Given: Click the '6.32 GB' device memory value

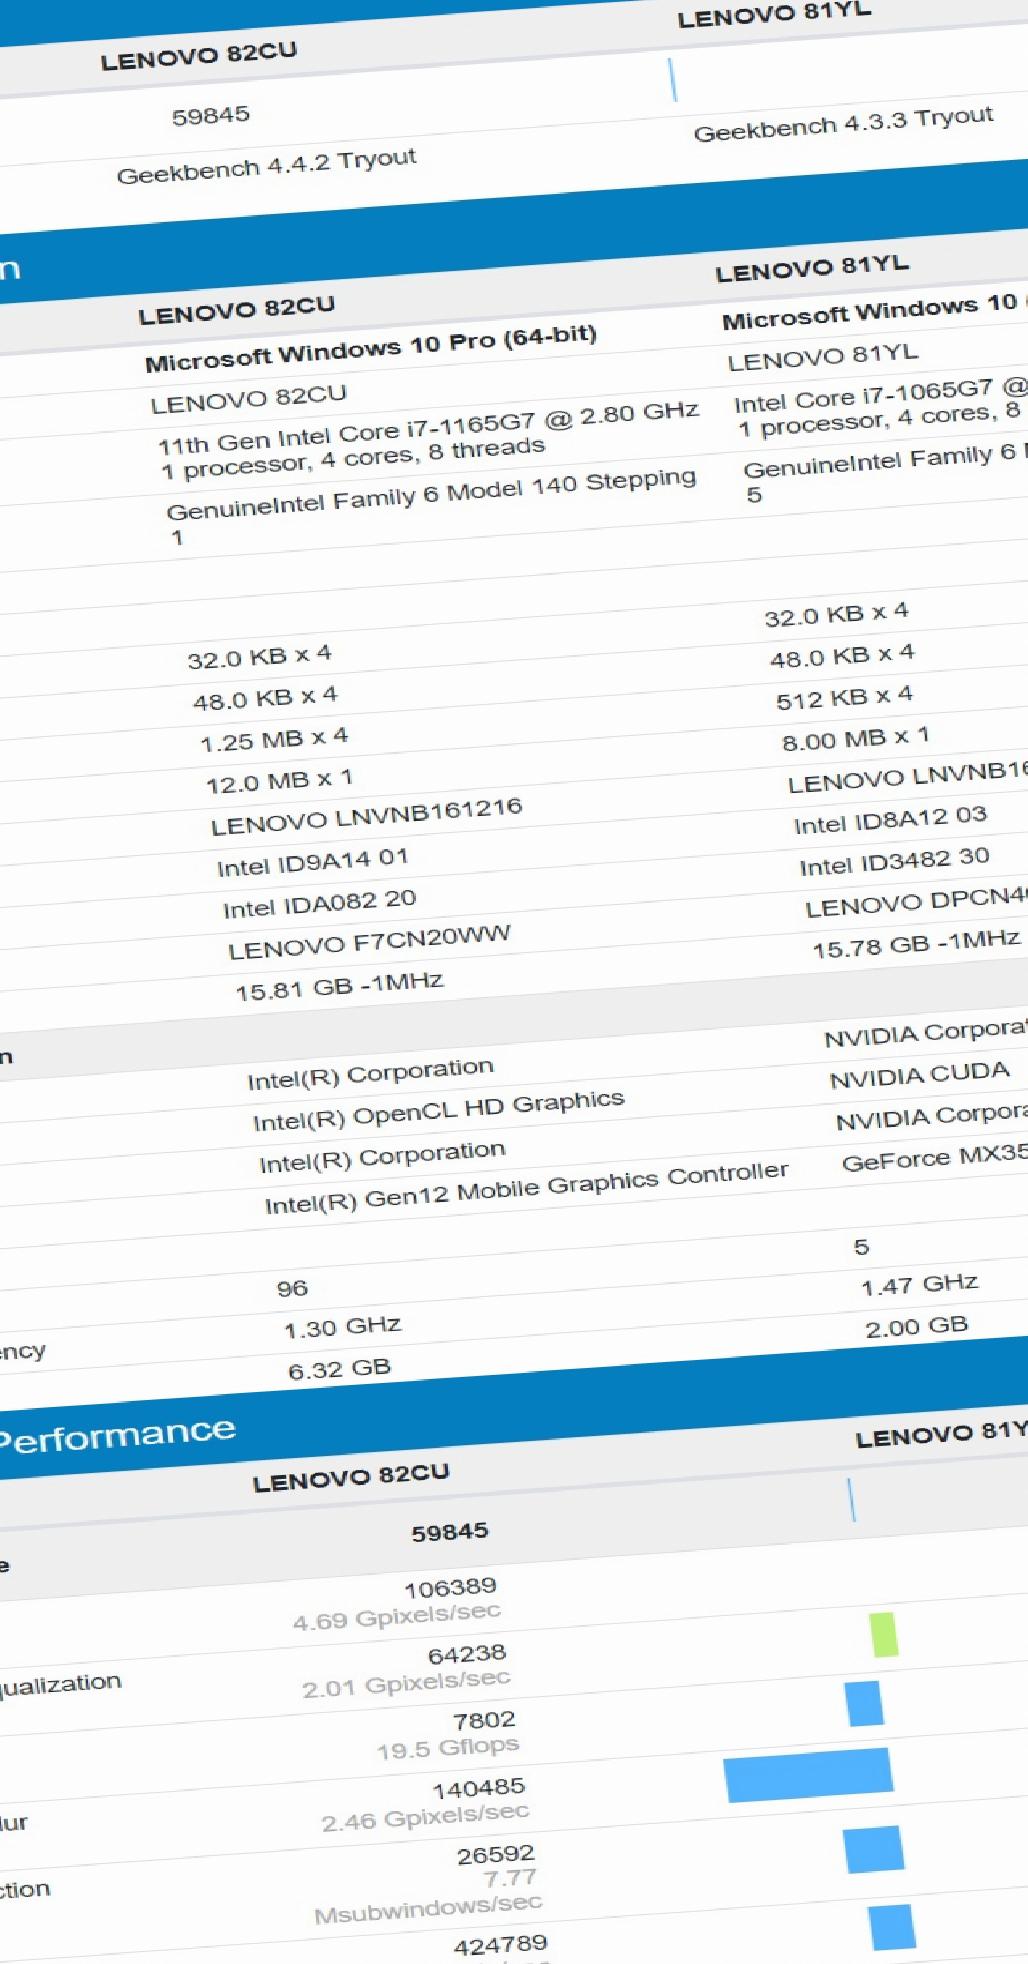Looking at the screenshot, I should 339,1370.
